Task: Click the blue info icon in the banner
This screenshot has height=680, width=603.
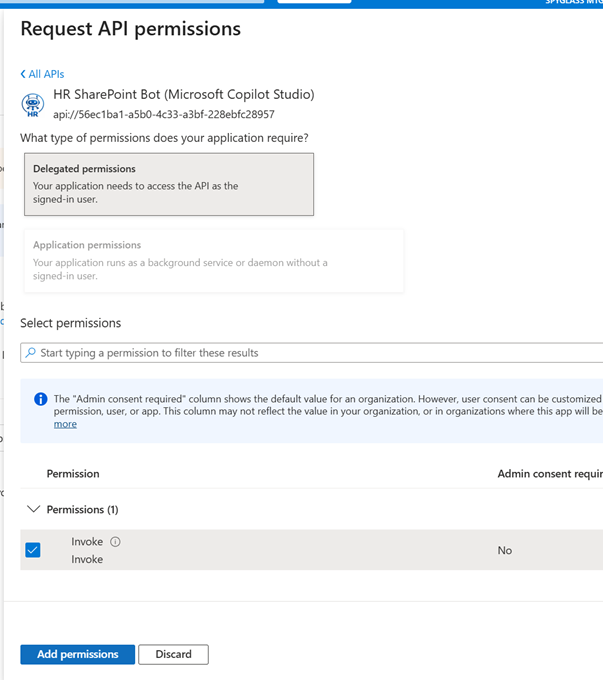Action: (41, 399)
